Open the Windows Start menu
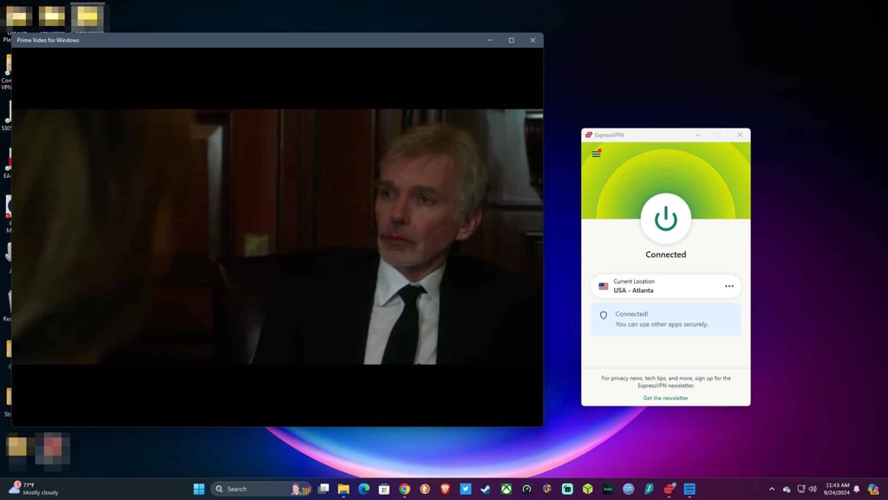This screenshot has height=500, width=888. (199, 489)
